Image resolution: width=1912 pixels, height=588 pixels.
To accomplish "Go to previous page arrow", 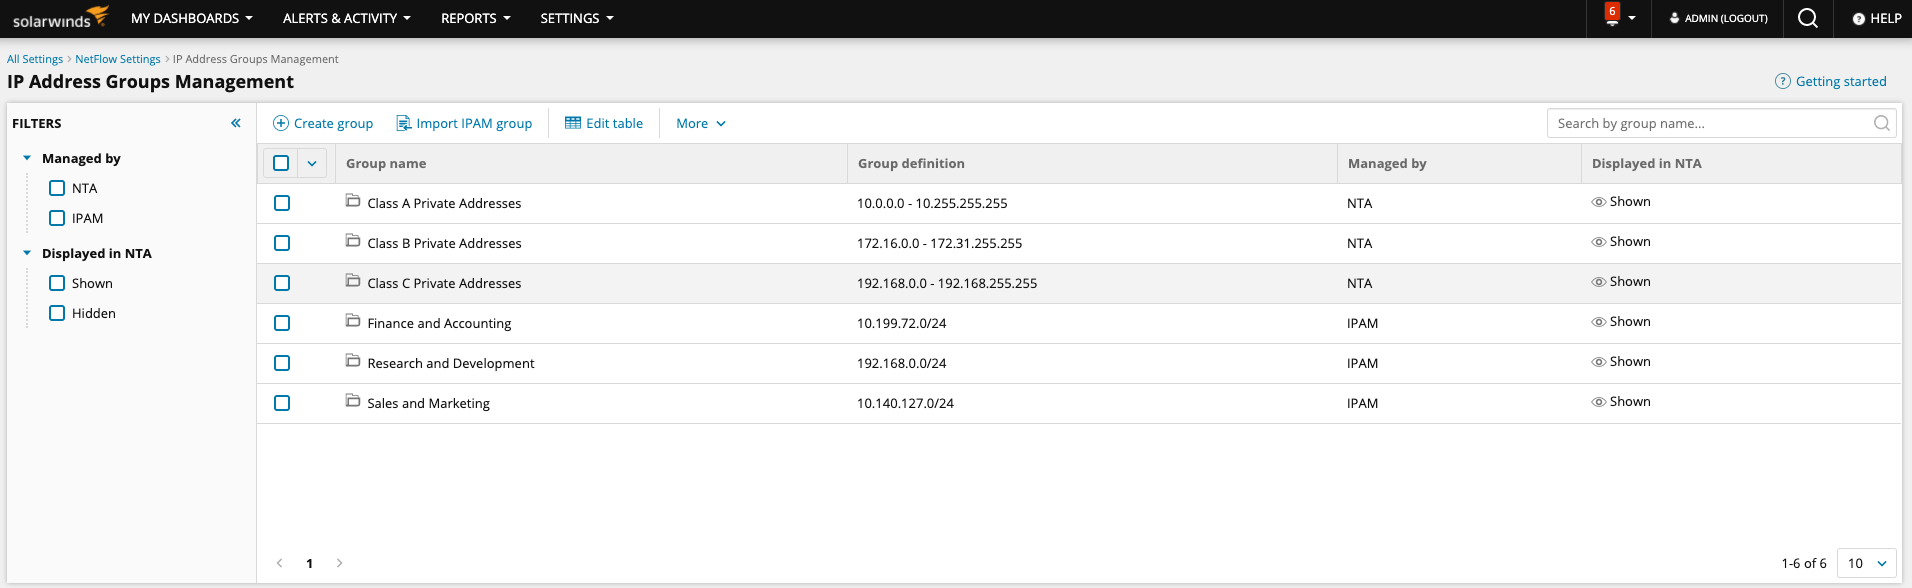I will pyautogui.click(x=280, y=563).
